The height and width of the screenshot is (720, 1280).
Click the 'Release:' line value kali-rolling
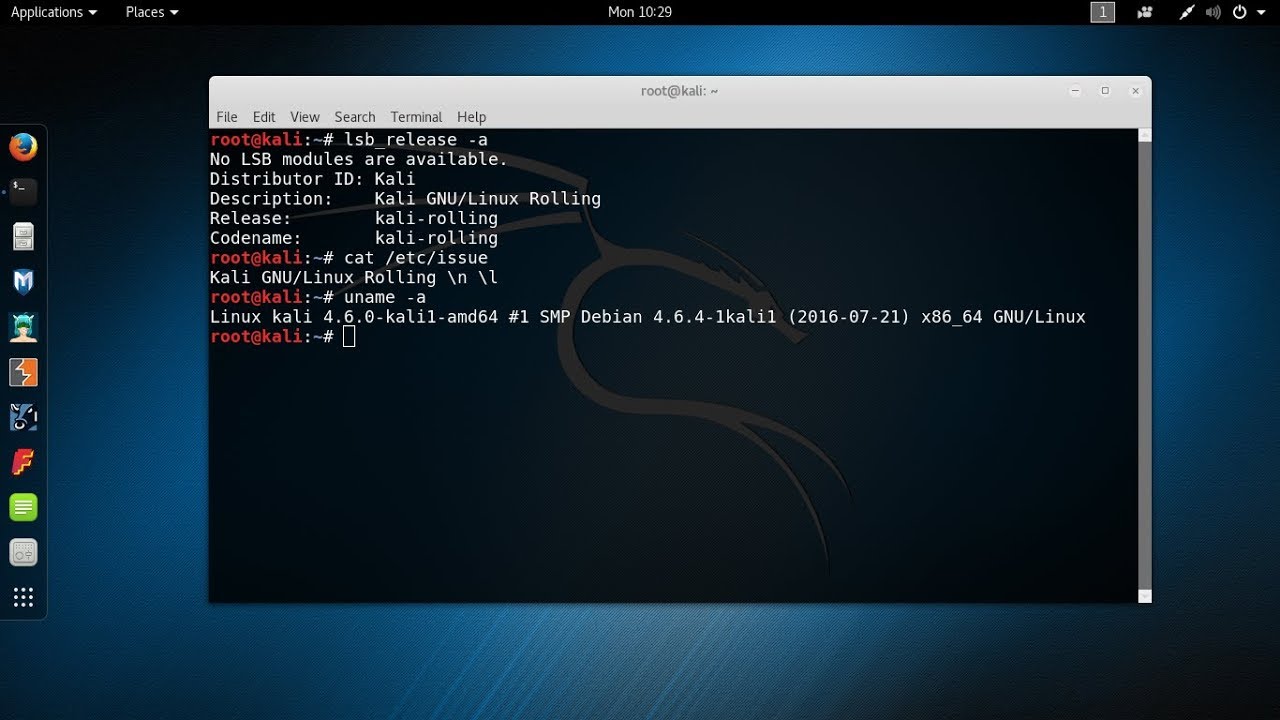[436, 218]
